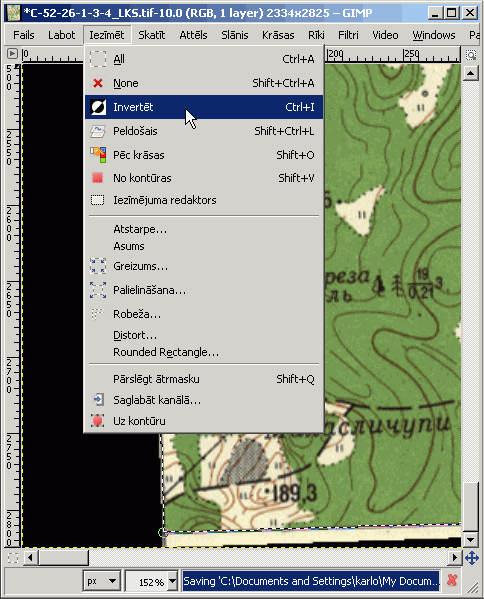This screenshot has width=484, height=599.
Task: Click the Invertēt selection icon
Action: click(x=98, y=107)
